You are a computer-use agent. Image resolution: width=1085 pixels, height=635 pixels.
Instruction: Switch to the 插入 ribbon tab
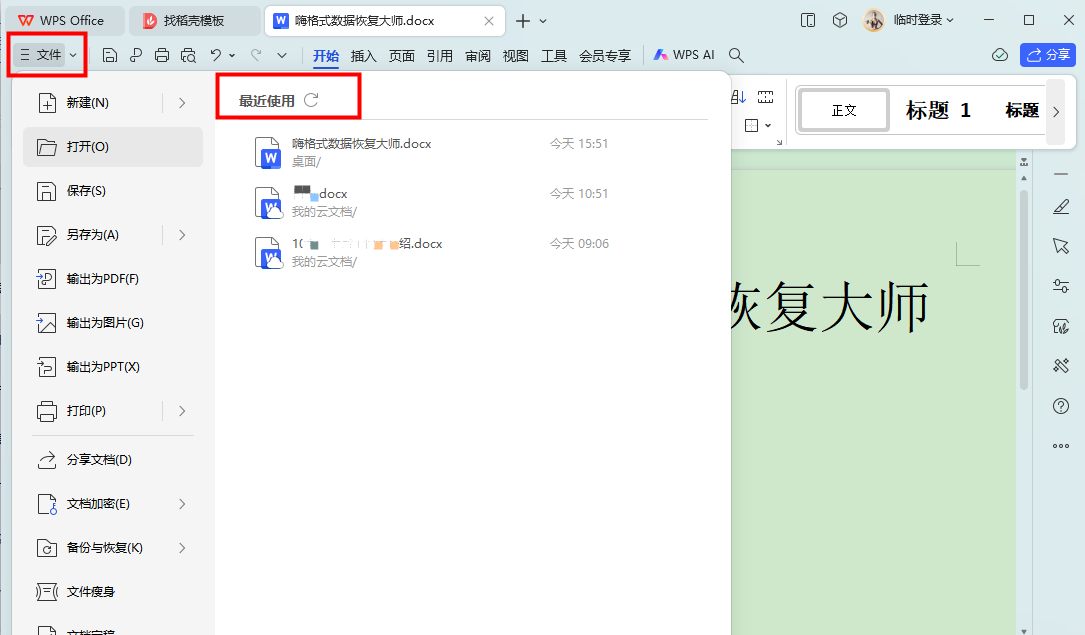click(364, 56)
